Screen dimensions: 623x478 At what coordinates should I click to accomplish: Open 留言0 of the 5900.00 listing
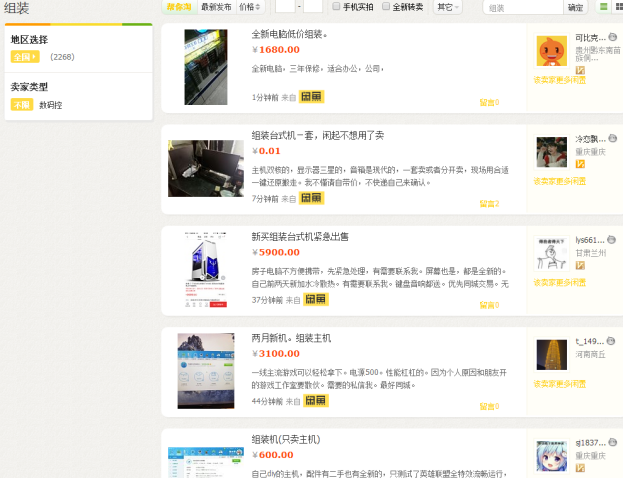point(489,305)
